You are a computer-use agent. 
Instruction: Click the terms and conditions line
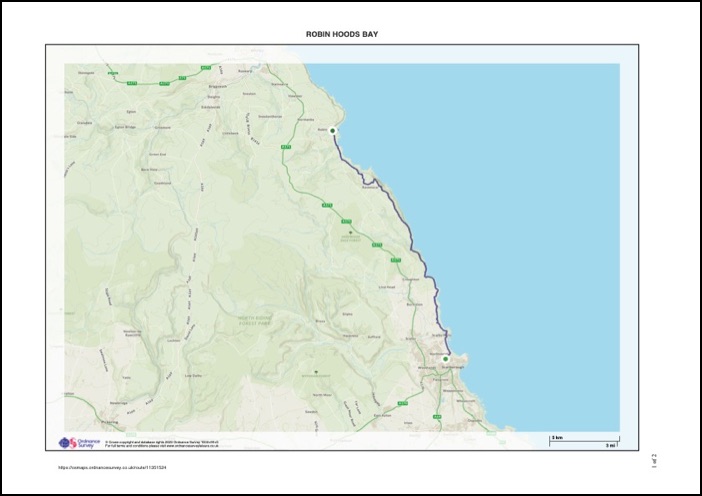point(162,446)
